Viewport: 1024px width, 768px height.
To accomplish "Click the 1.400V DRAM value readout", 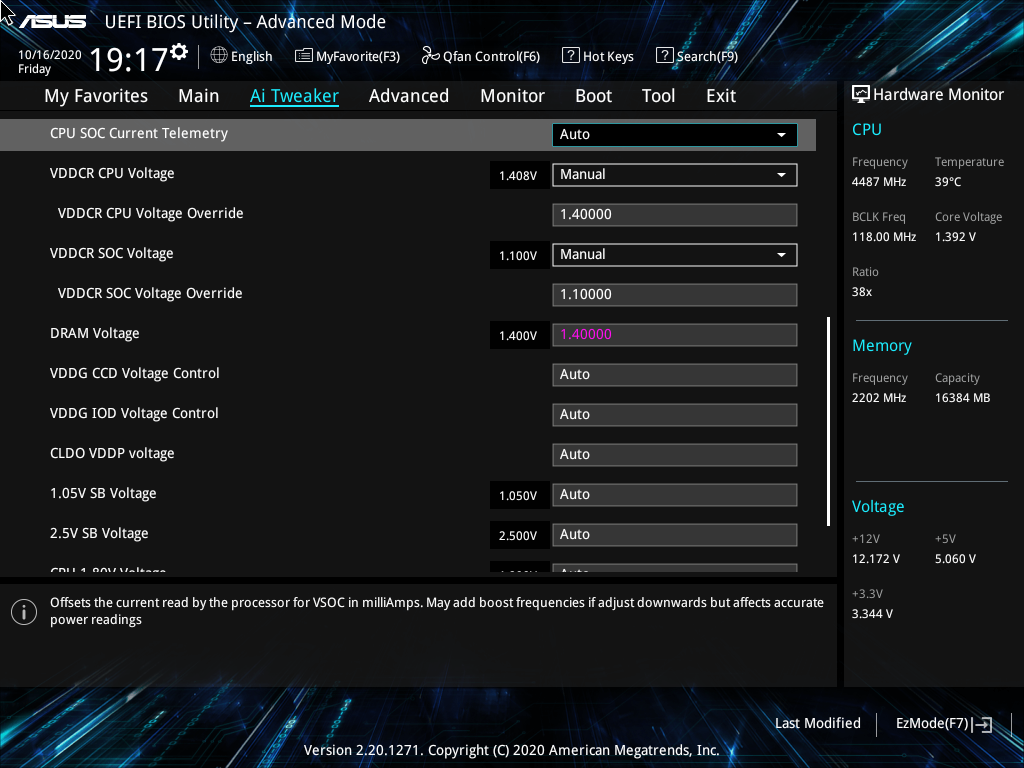I will (x=519, y=336).
